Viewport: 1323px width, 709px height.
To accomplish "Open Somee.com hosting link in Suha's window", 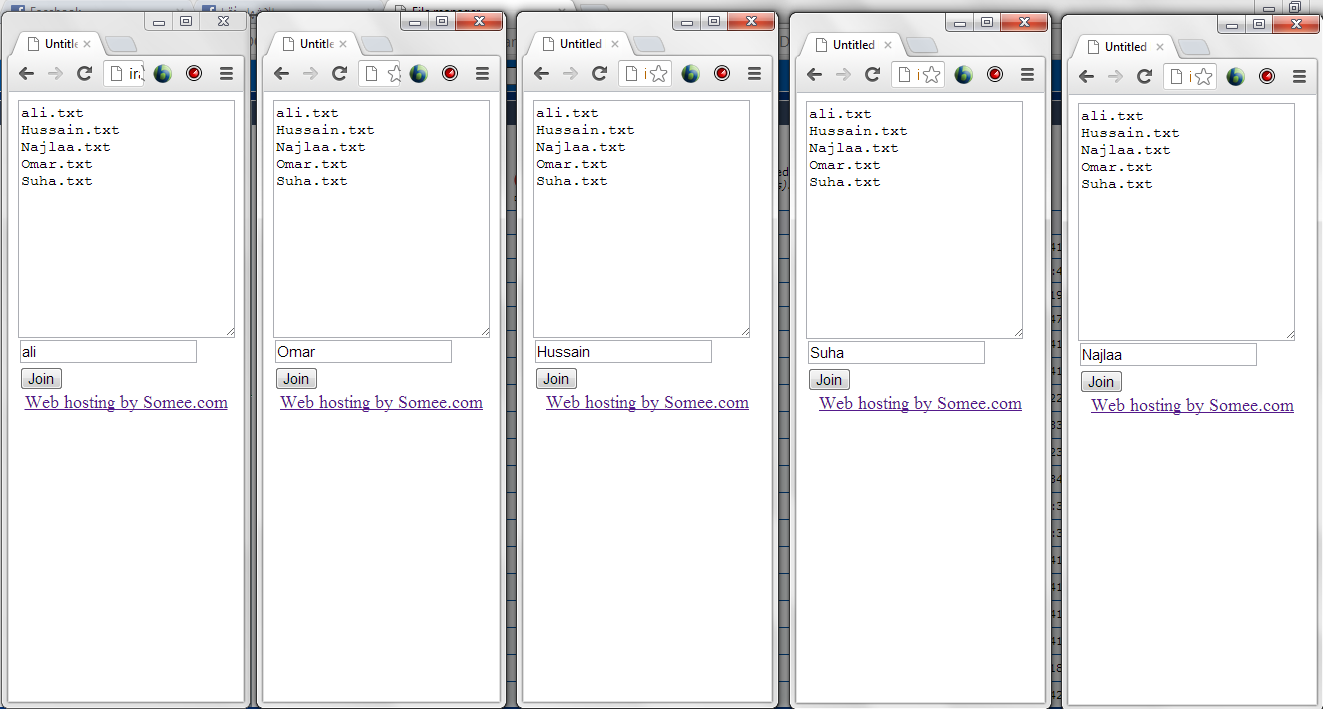I will click(920, 404).
